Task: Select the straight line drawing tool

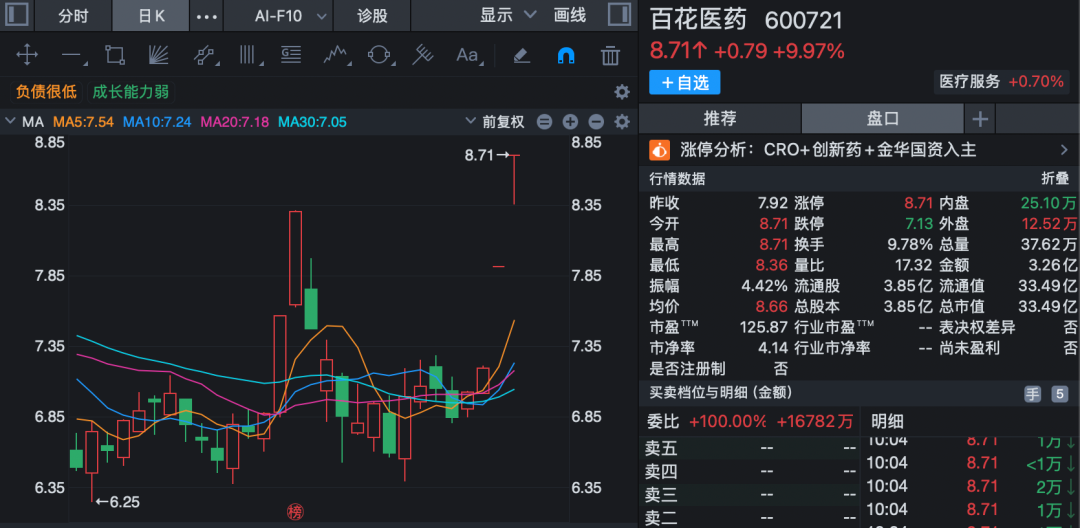Action: pos(72,54)
